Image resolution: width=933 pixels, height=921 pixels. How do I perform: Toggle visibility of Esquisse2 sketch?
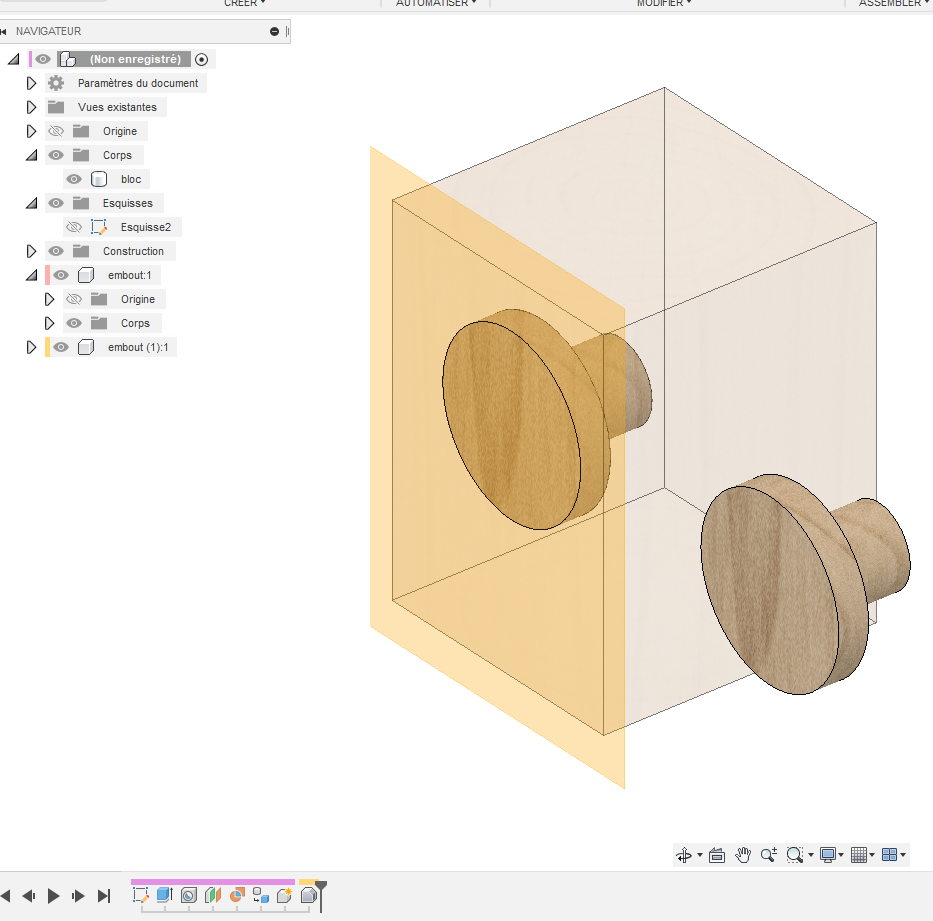(73, 227)
